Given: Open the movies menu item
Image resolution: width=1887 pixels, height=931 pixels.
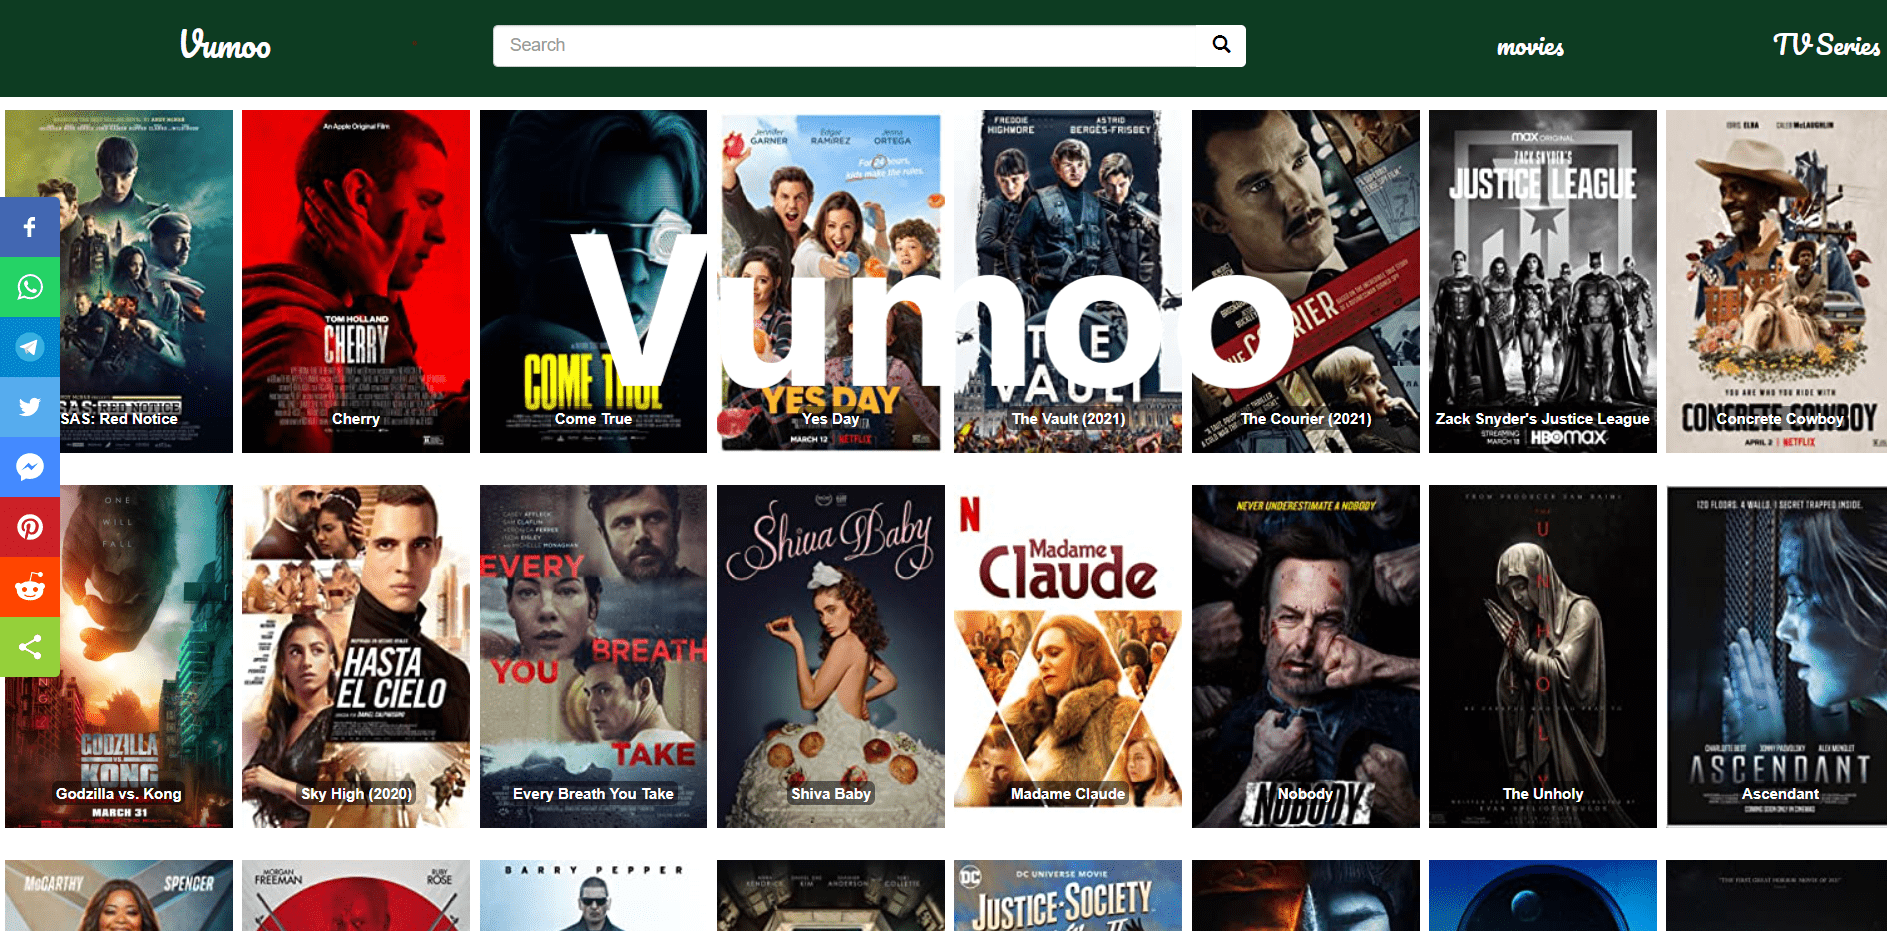Looking at the screenshot, I should [1529, 47].
